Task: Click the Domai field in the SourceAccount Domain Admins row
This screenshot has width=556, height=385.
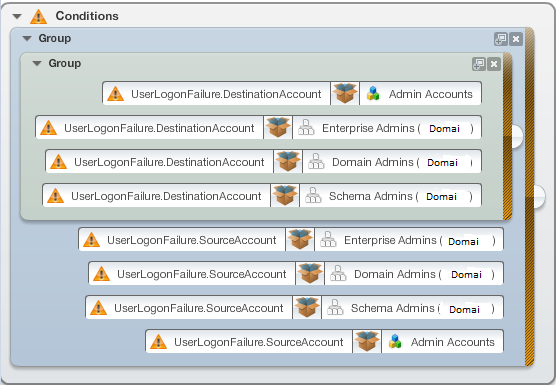Action: pyautogui.click(x=467, y=274)
